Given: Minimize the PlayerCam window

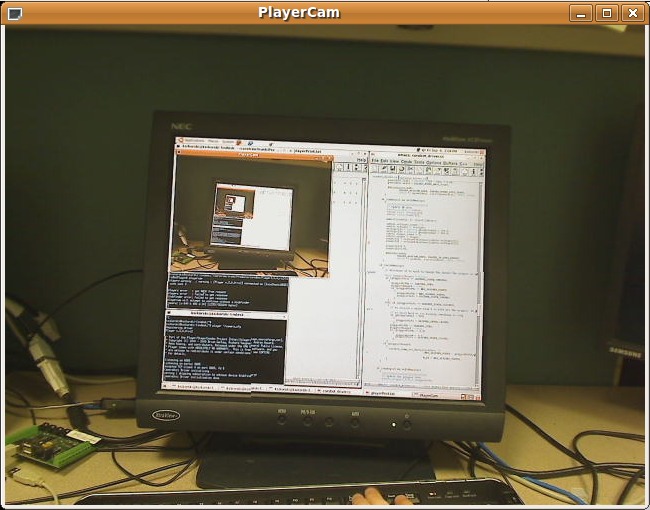Looking at the screenshot, I should click(x=581, y=13).
